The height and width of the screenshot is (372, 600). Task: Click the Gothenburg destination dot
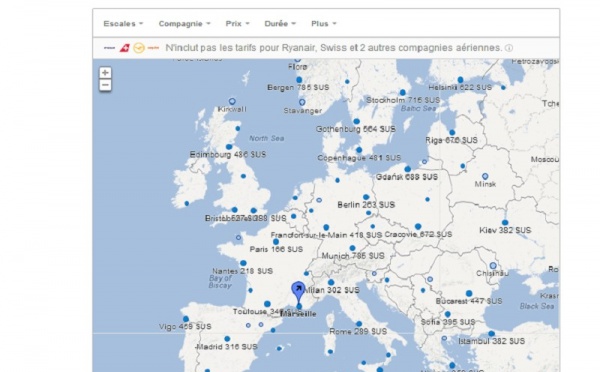pyautogui.click(x=356, y=121)
